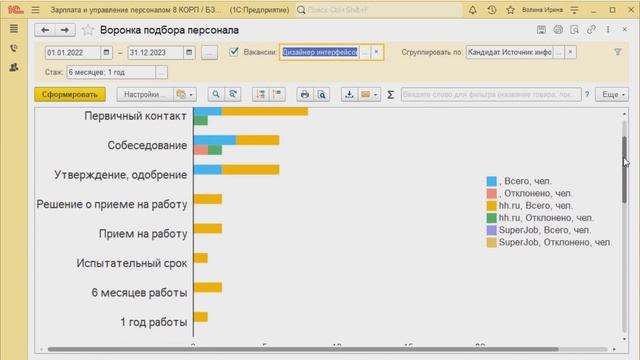Screen dimensions: 640x360
Task: Click the Испытательный срок chart label
Action: tap(132, 263)
